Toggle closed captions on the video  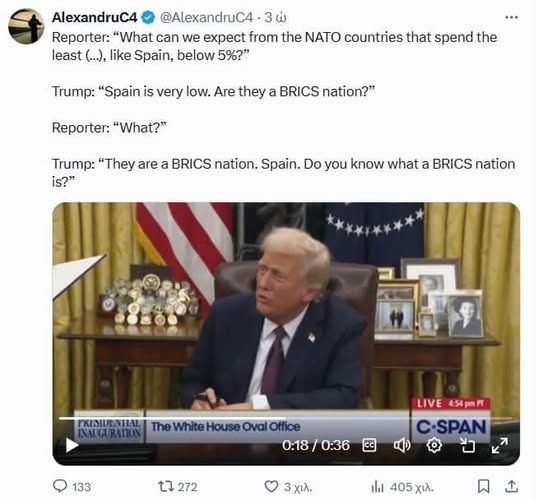pos(369,445)
